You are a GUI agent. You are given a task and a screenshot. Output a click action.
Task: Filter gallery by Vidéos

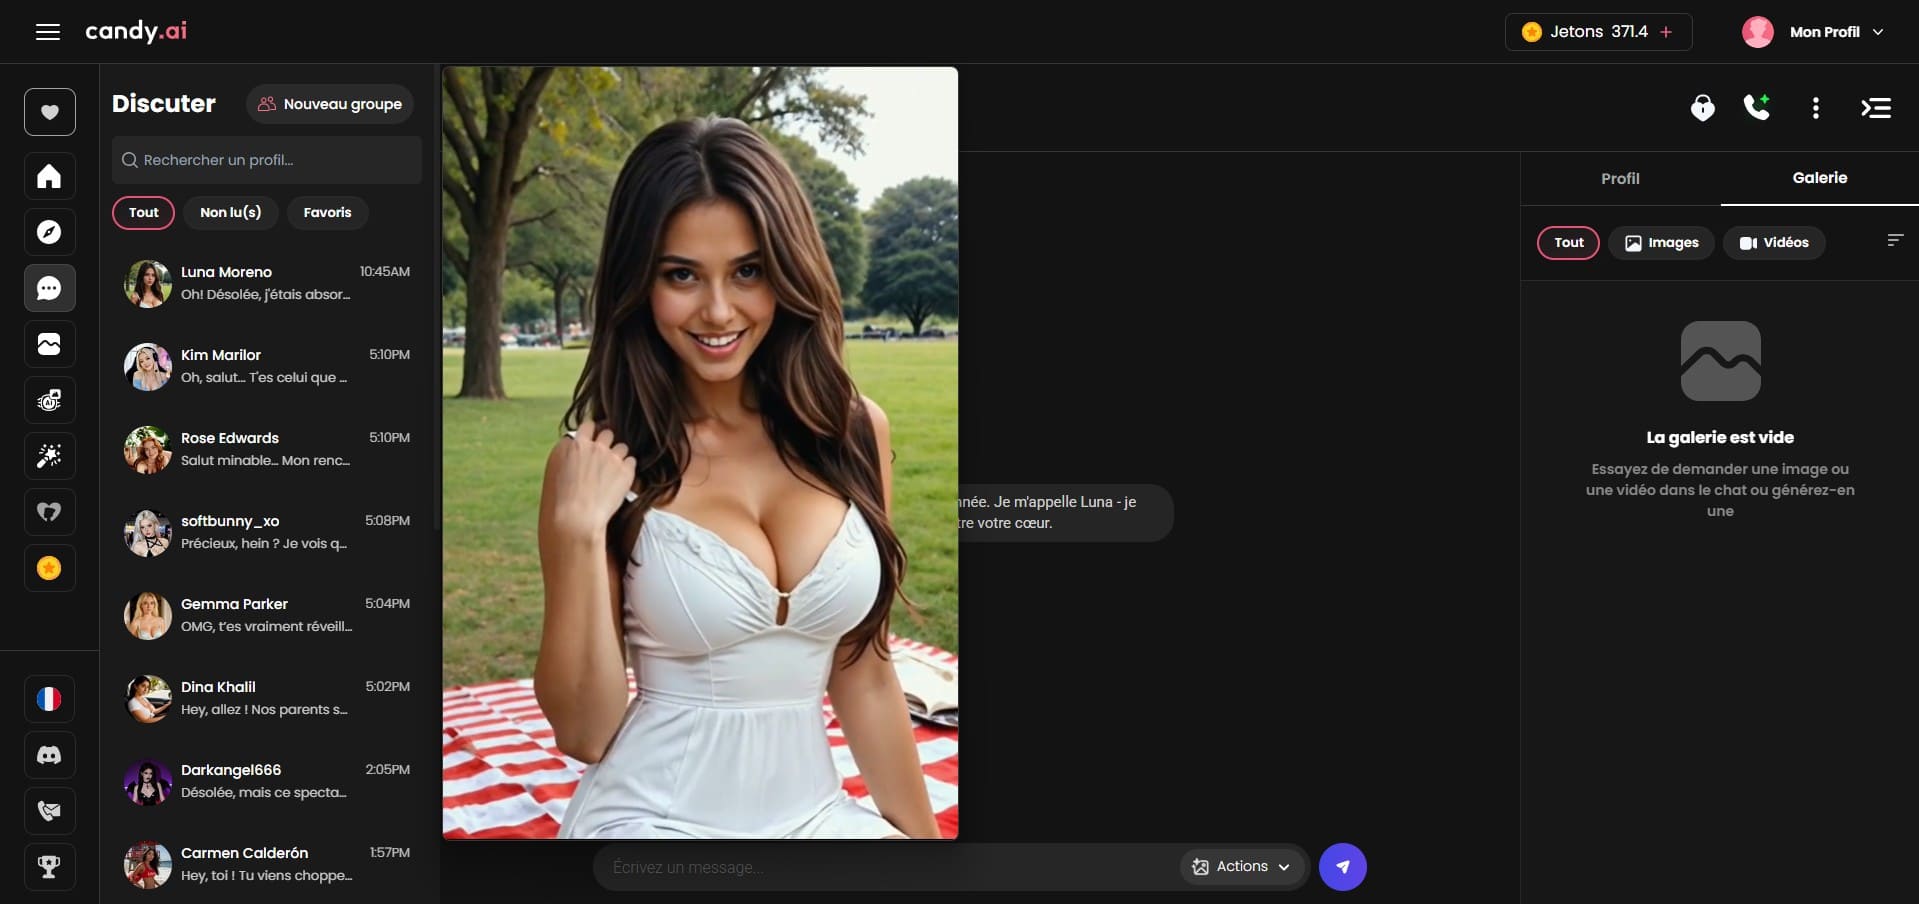tap(1774, 242)
